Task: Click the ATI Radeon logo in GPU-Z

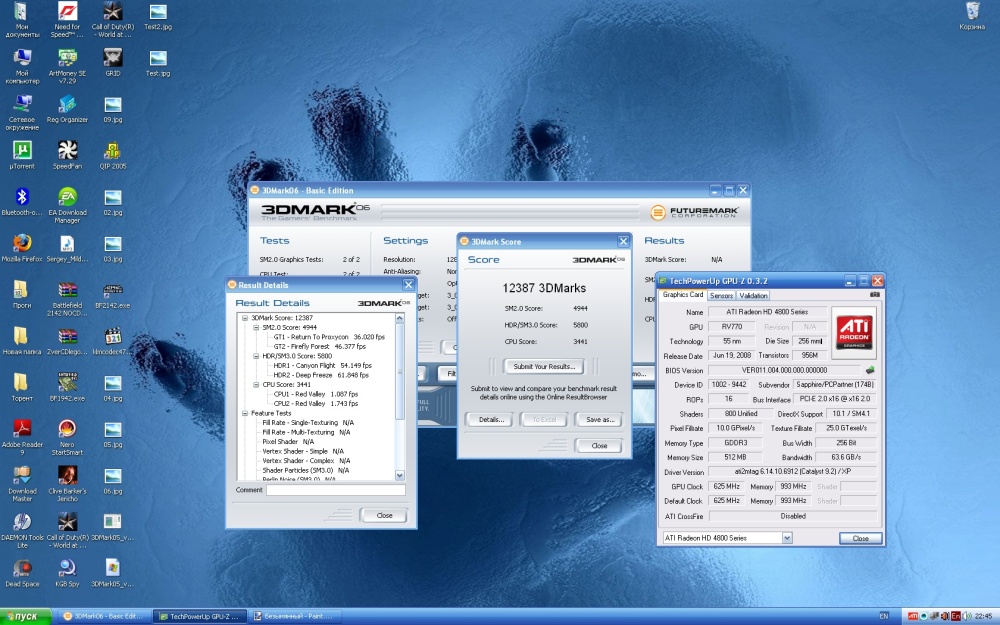Action: (x=854, y=332)
